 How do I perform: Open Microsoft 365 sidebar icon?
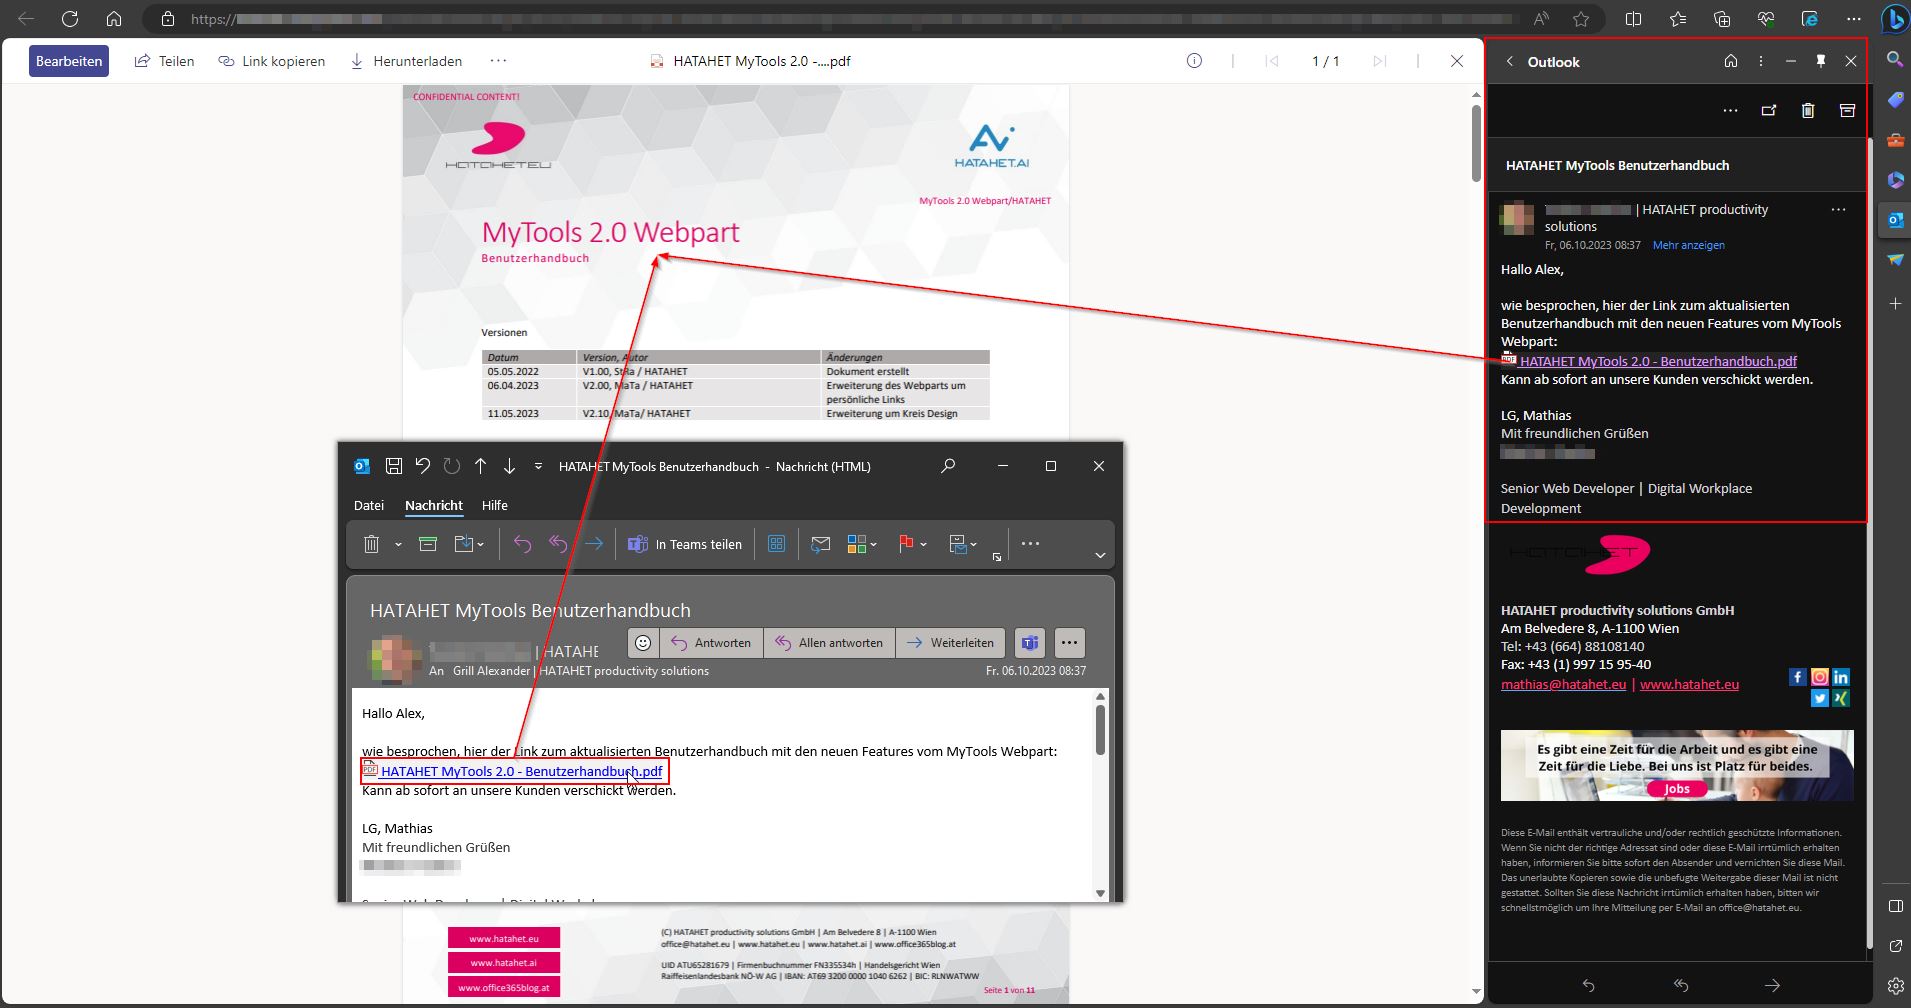click(x=1895, y=180)
